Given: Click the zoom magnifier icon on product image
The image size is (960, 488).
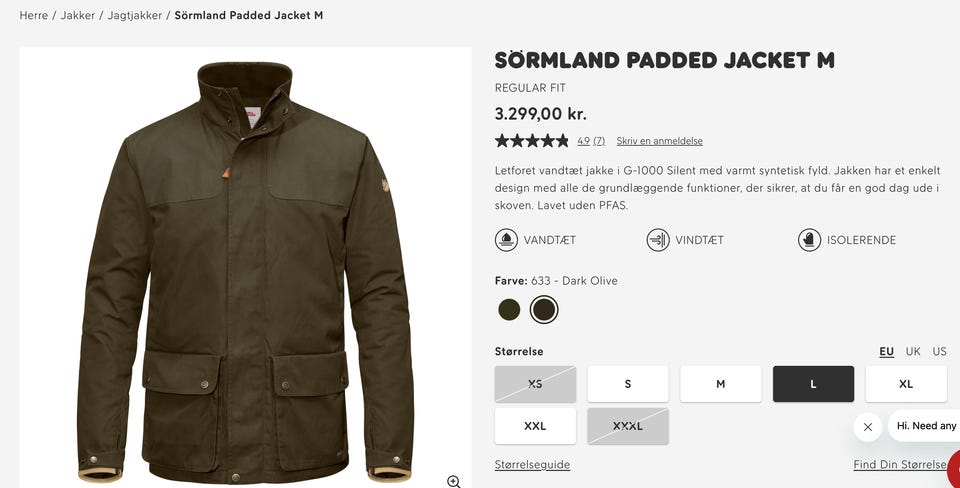Looking at the screenshot, I should click(x=454, y=481).
